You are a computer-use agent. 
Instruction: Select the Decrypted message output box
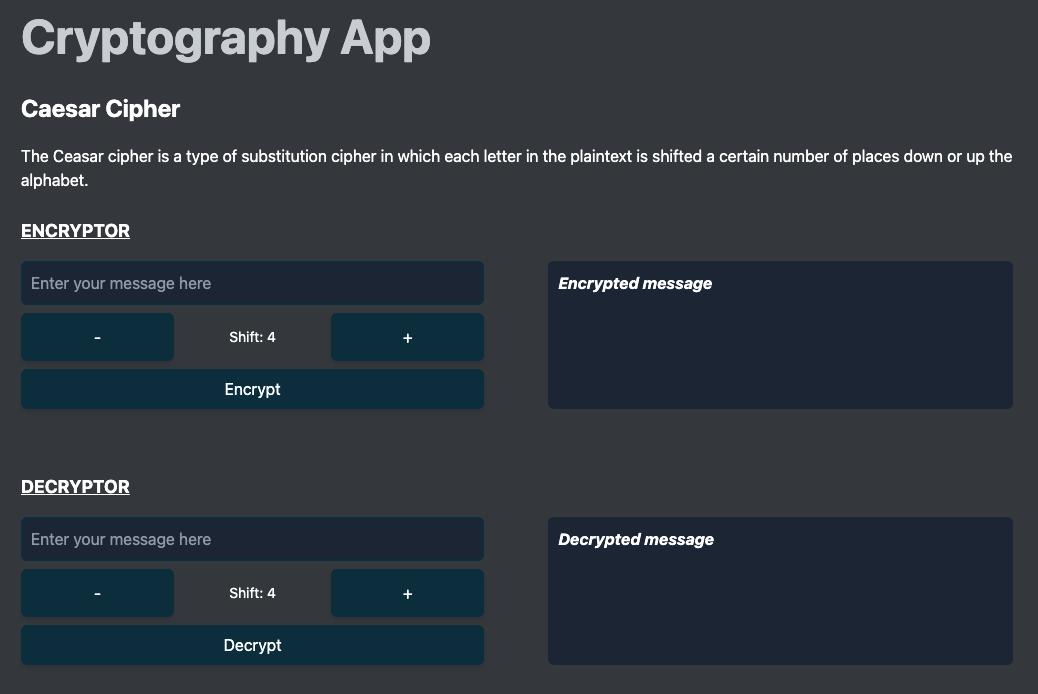click(x=780, y=591)
